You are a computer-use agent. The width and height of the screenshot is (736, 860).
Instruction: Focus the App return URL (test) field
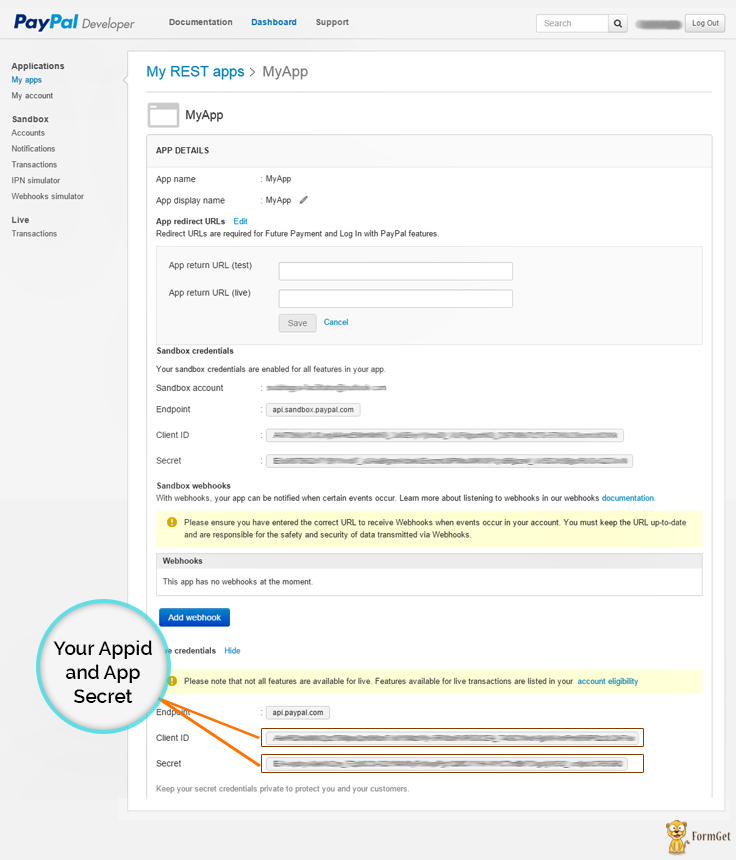(x=395, y=271)
